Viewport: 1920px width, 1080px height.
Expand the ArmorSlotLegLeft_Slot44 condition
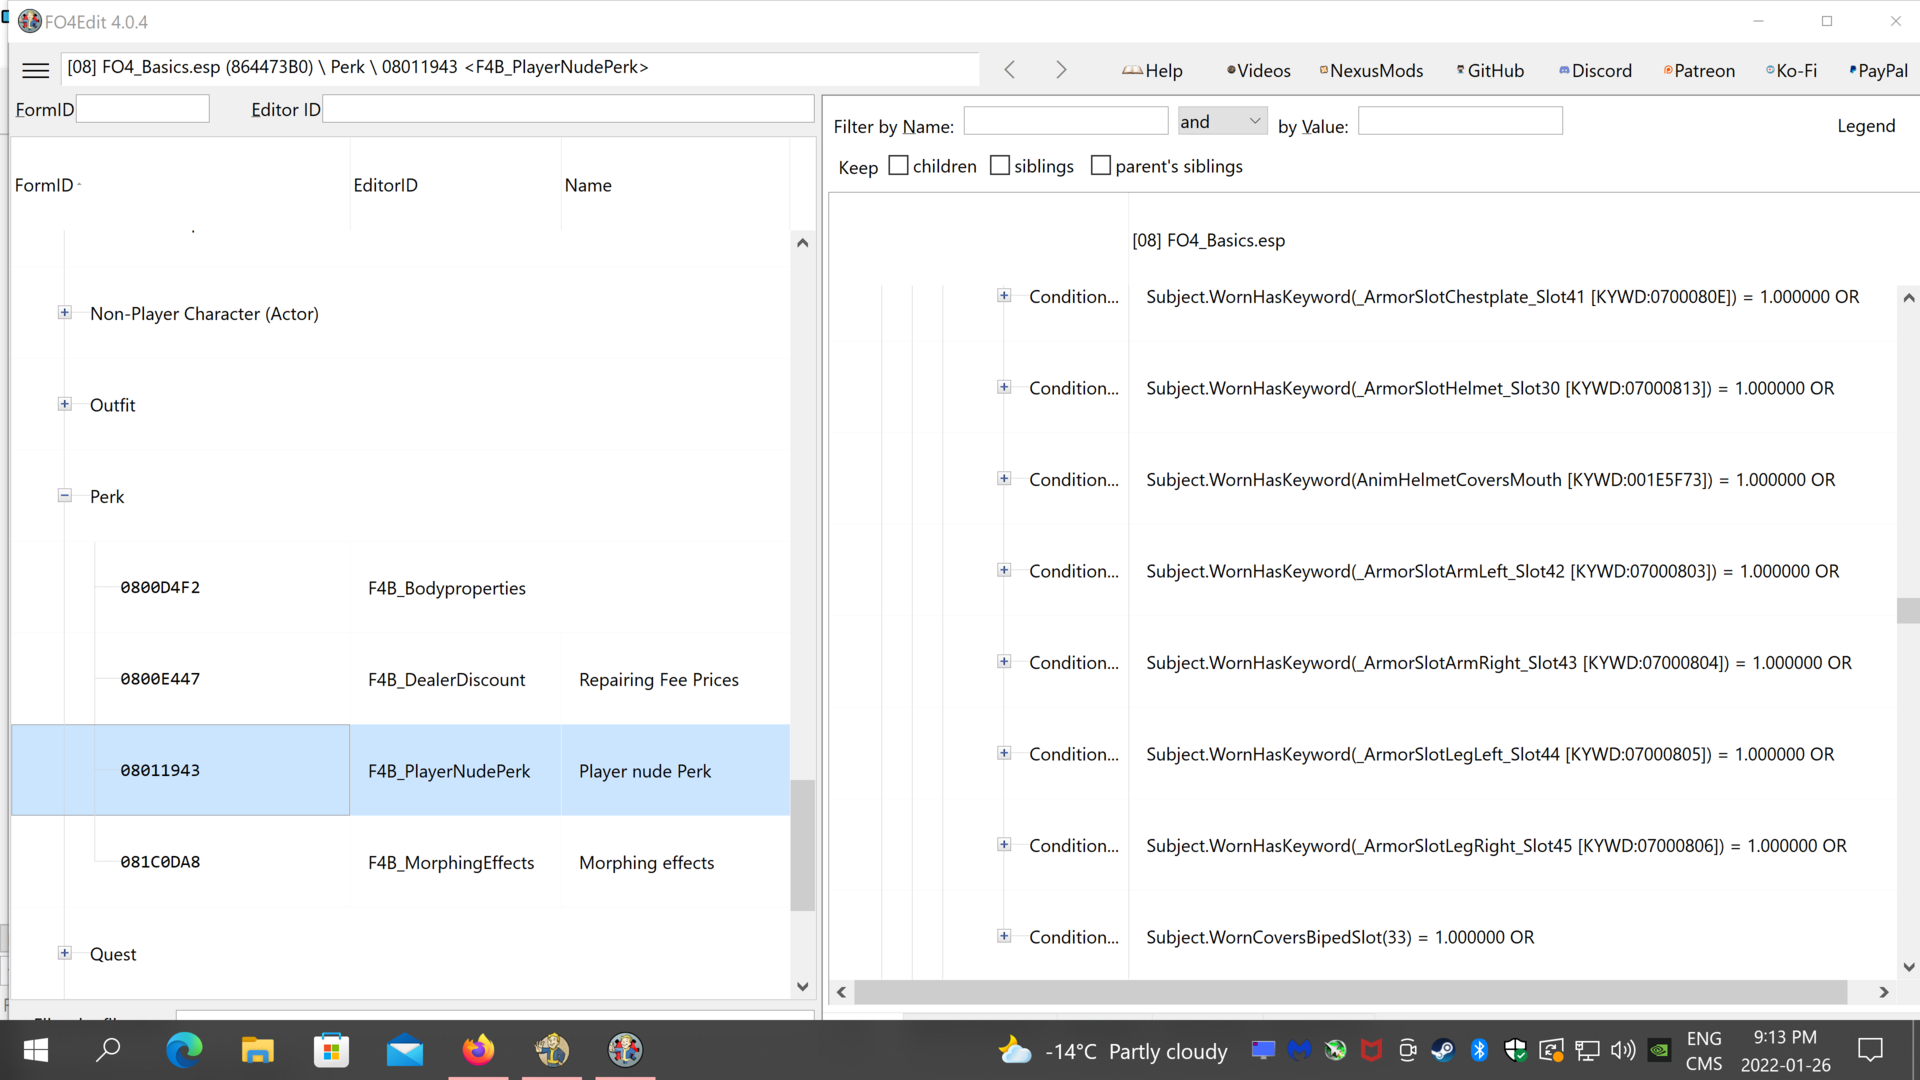(x=1004, y=754)
